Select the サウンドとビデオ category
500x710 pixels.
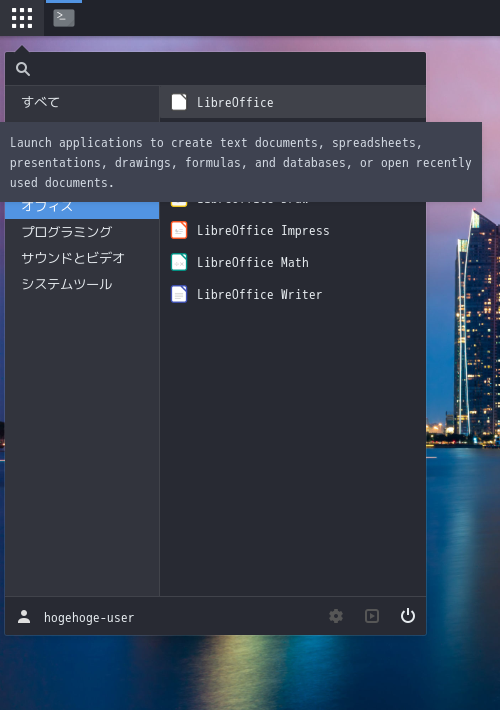click(x=82, y=258)
